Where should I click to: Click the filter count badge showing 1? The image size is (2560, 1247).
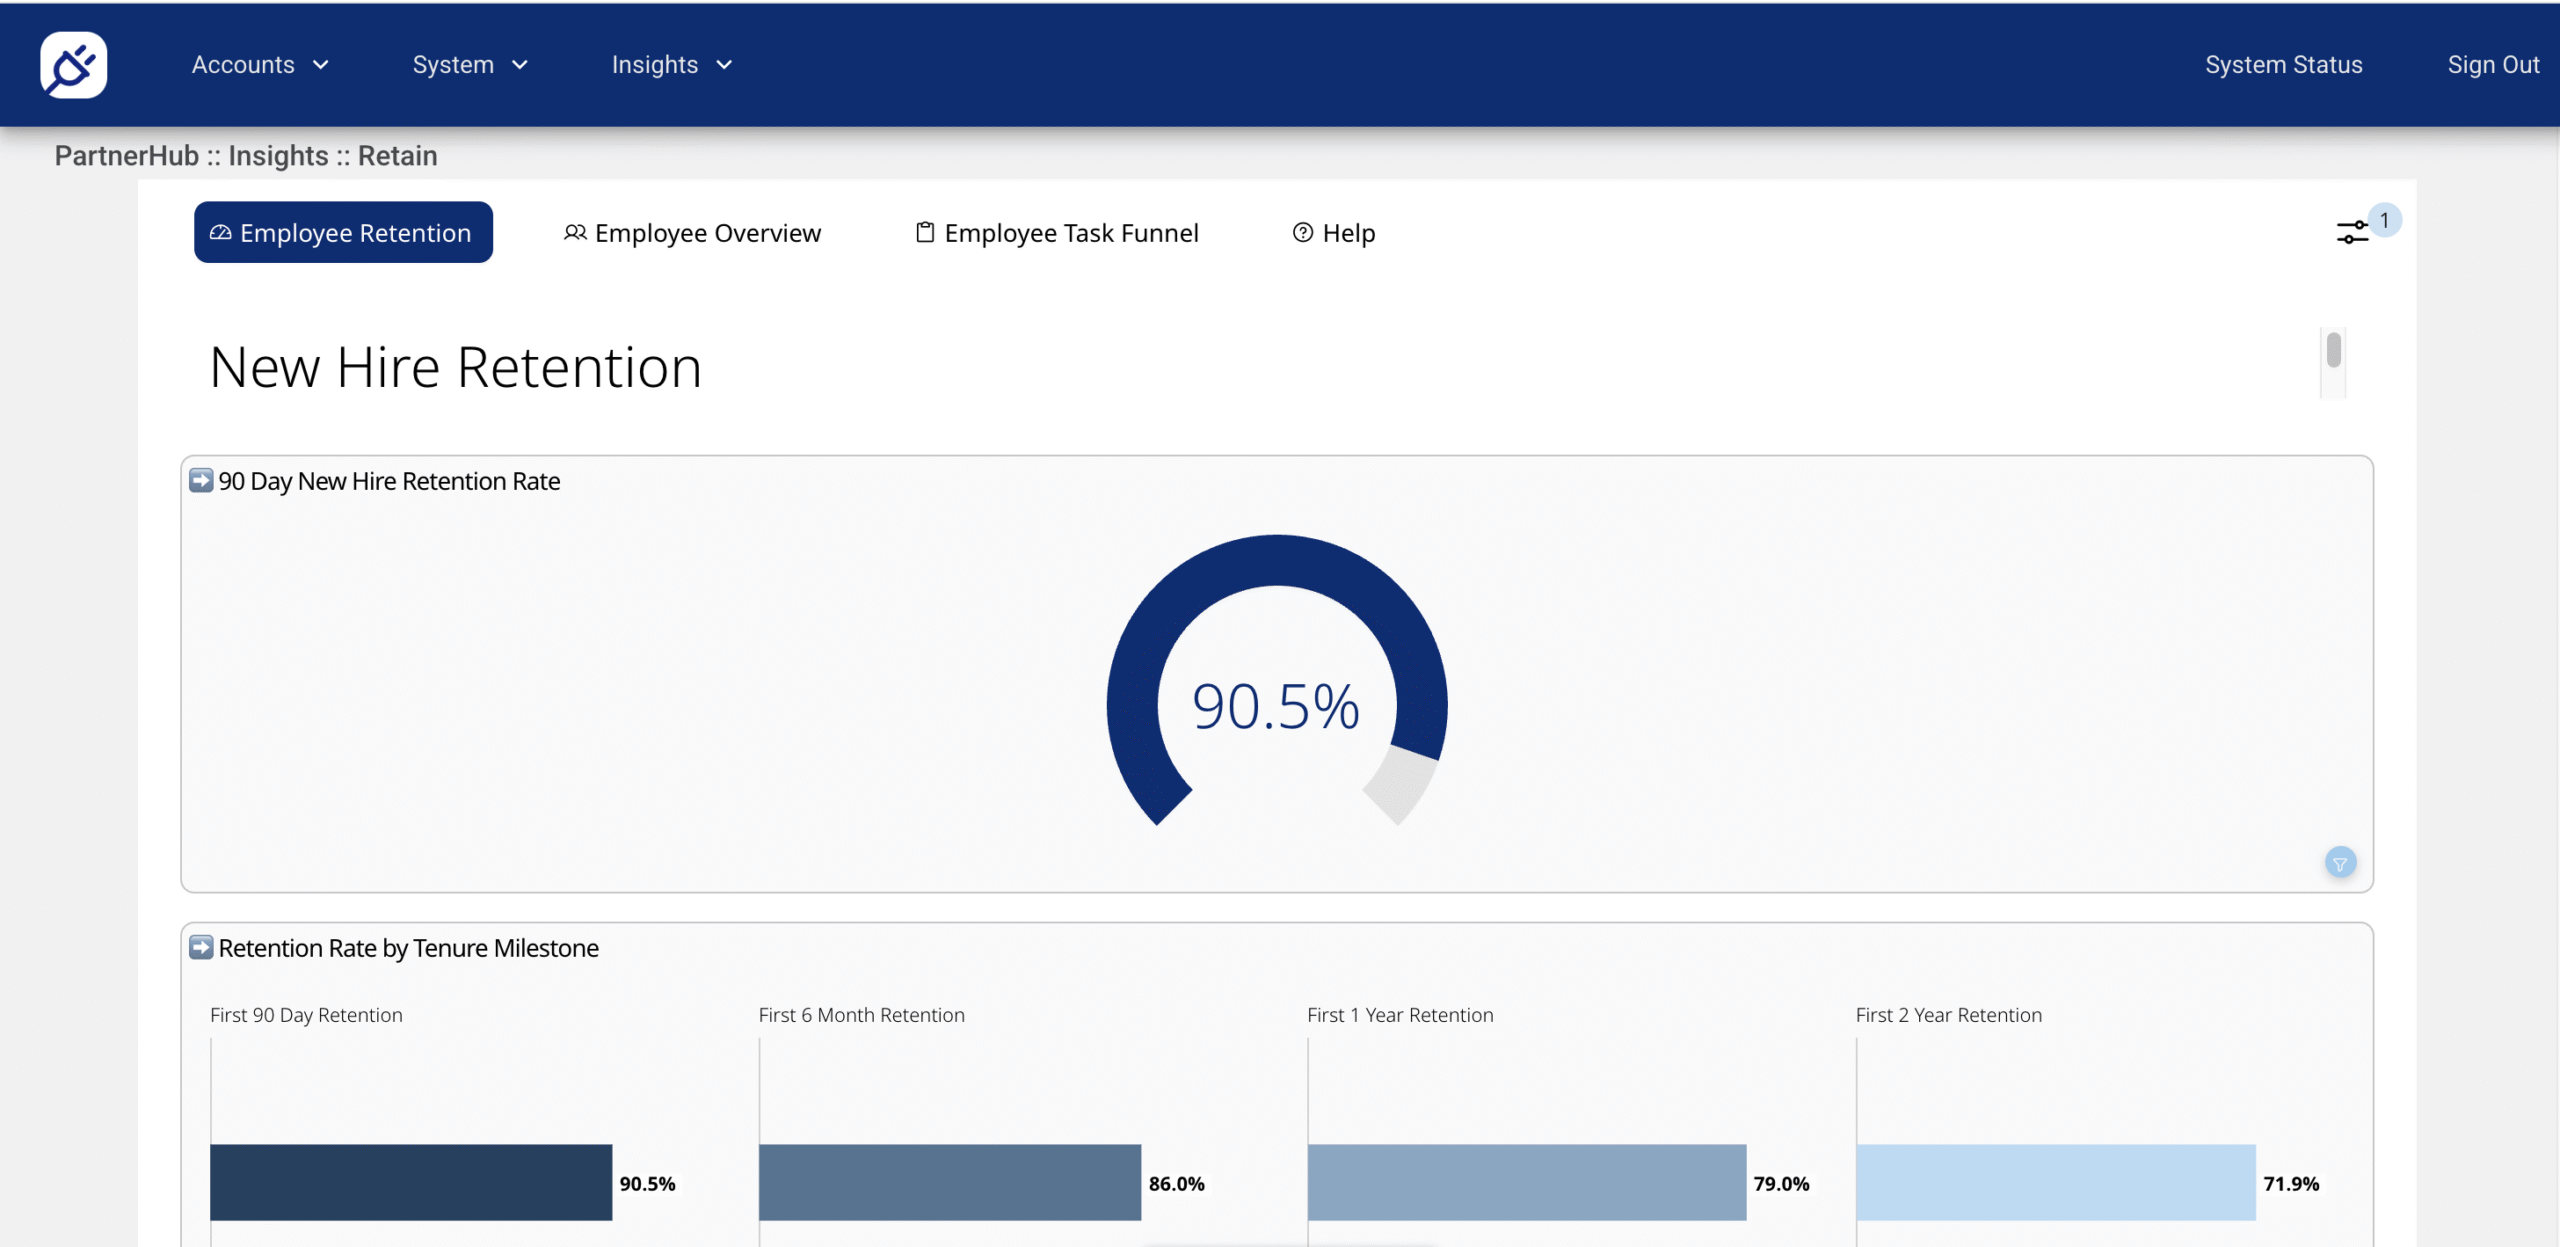pyautogui.click(x=2384, y=220)
